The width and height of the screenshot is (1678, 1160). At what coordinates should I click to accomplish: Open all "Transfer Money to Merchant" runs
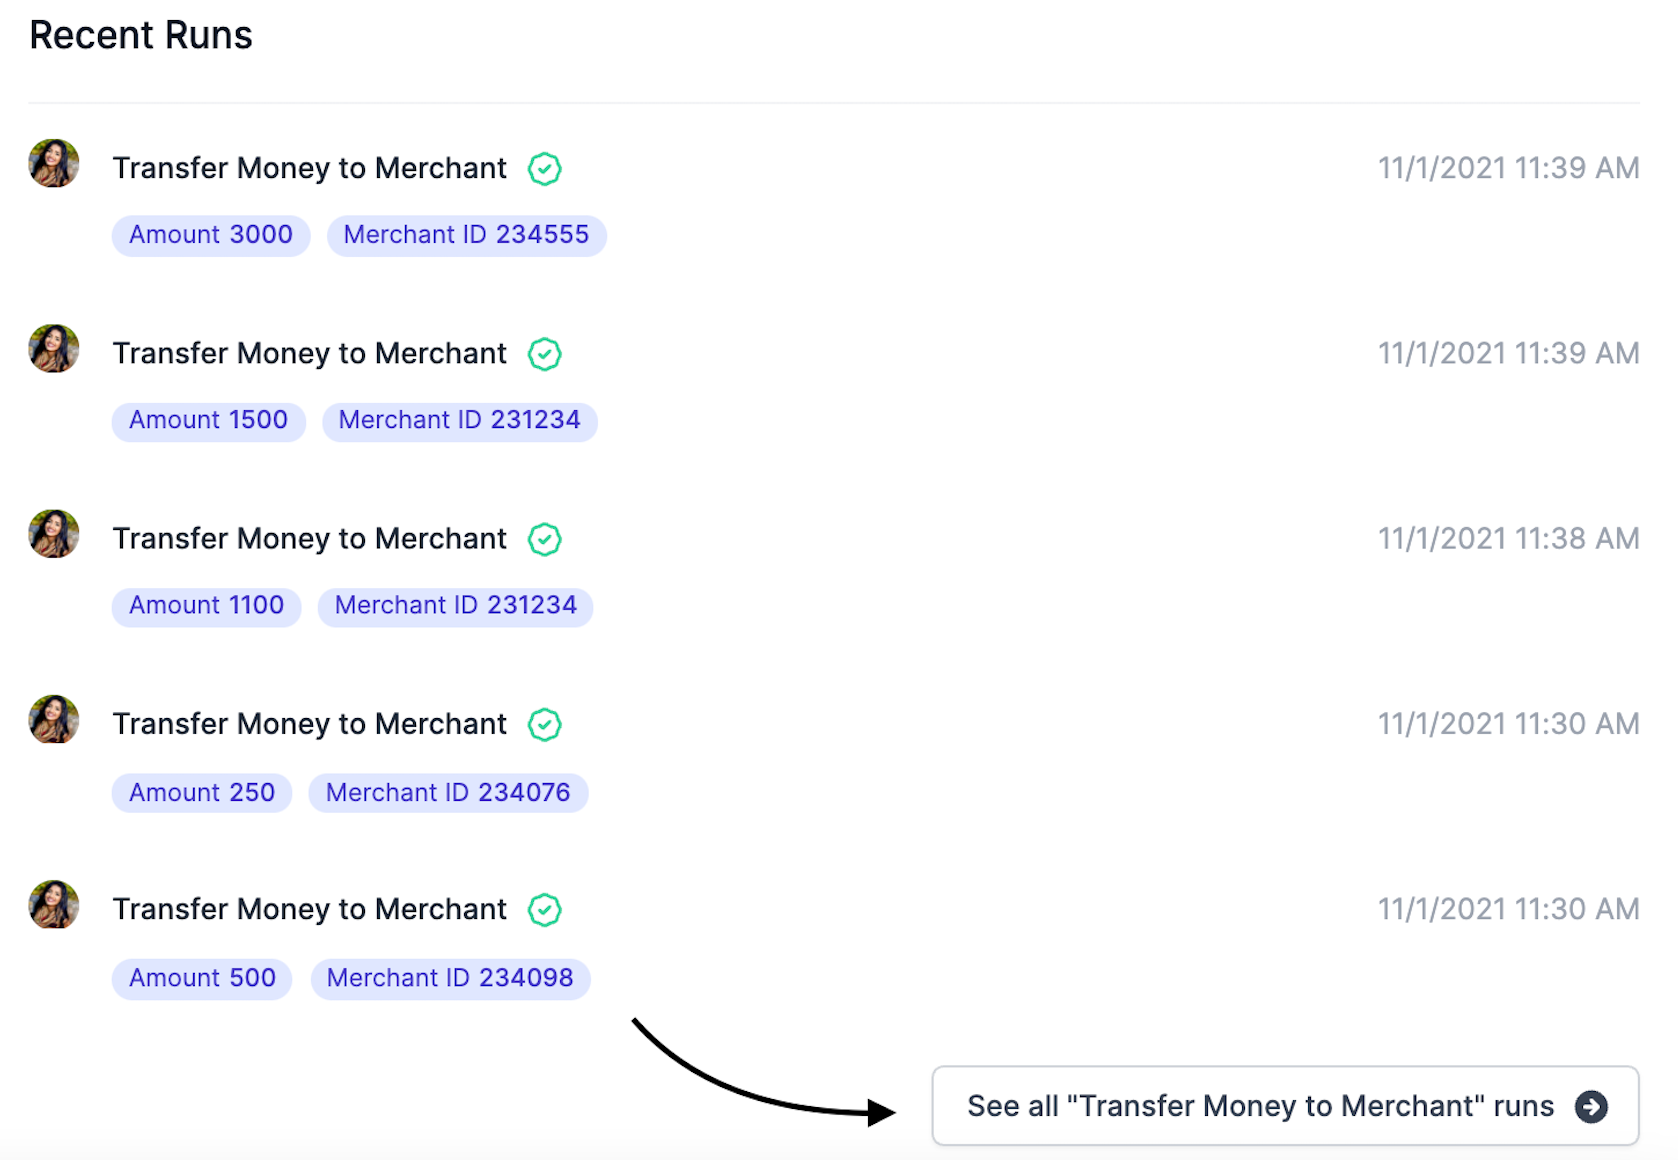[1285, 1105]
